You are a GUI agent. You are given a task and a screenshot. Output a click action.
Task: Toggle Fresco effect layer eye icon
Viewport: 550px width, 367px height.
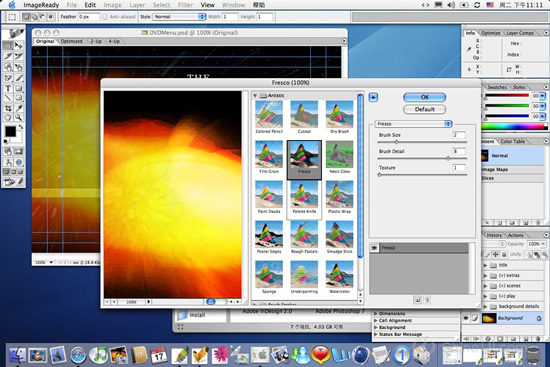374,248
